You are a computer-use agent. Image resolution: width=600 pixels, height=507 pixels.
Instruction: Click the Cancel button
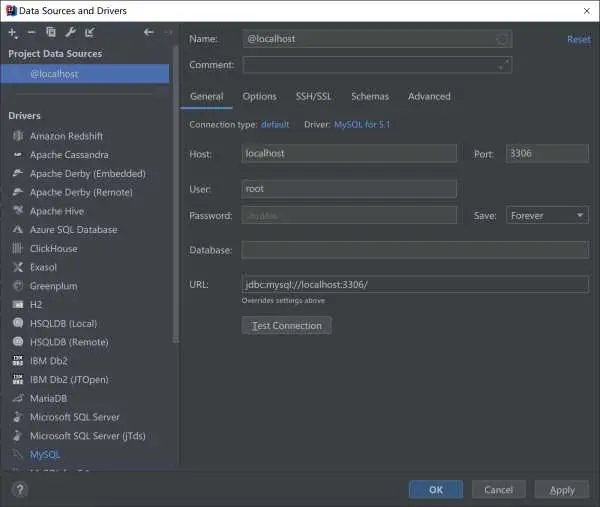(x=498, y=490)
